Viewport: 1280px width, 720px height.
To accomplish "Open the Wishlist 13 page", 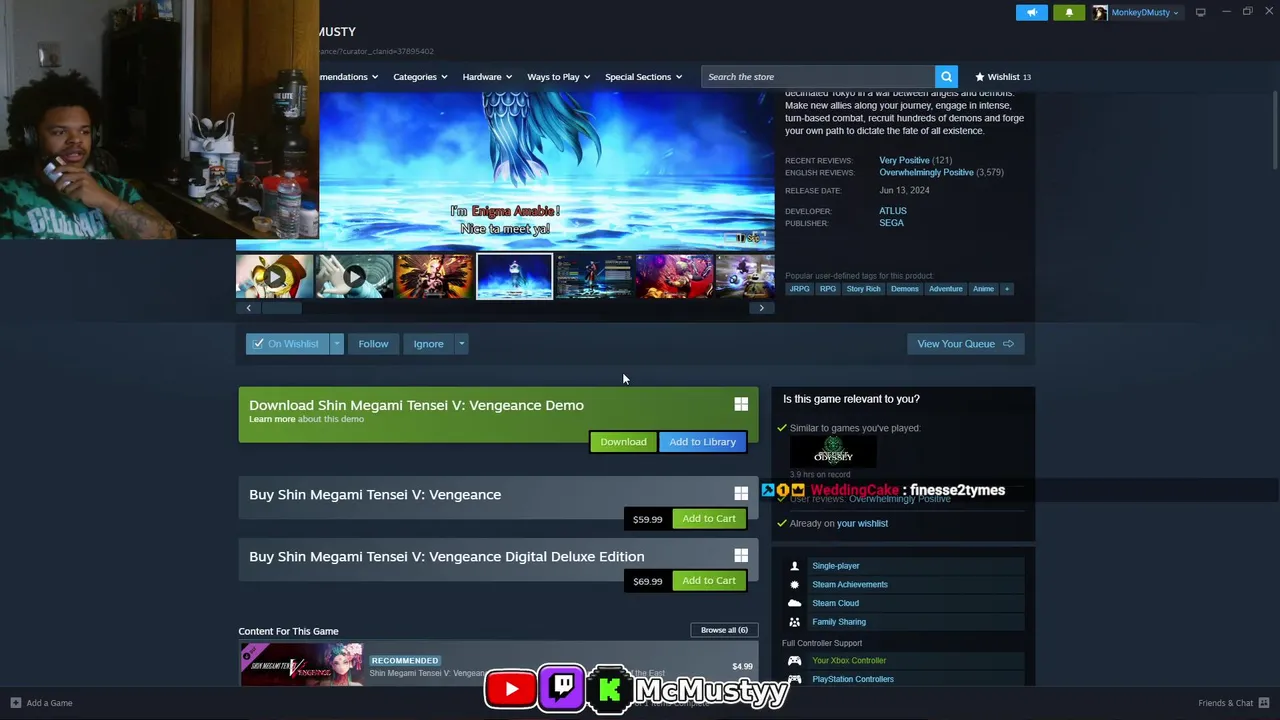I will [1003, 77].
